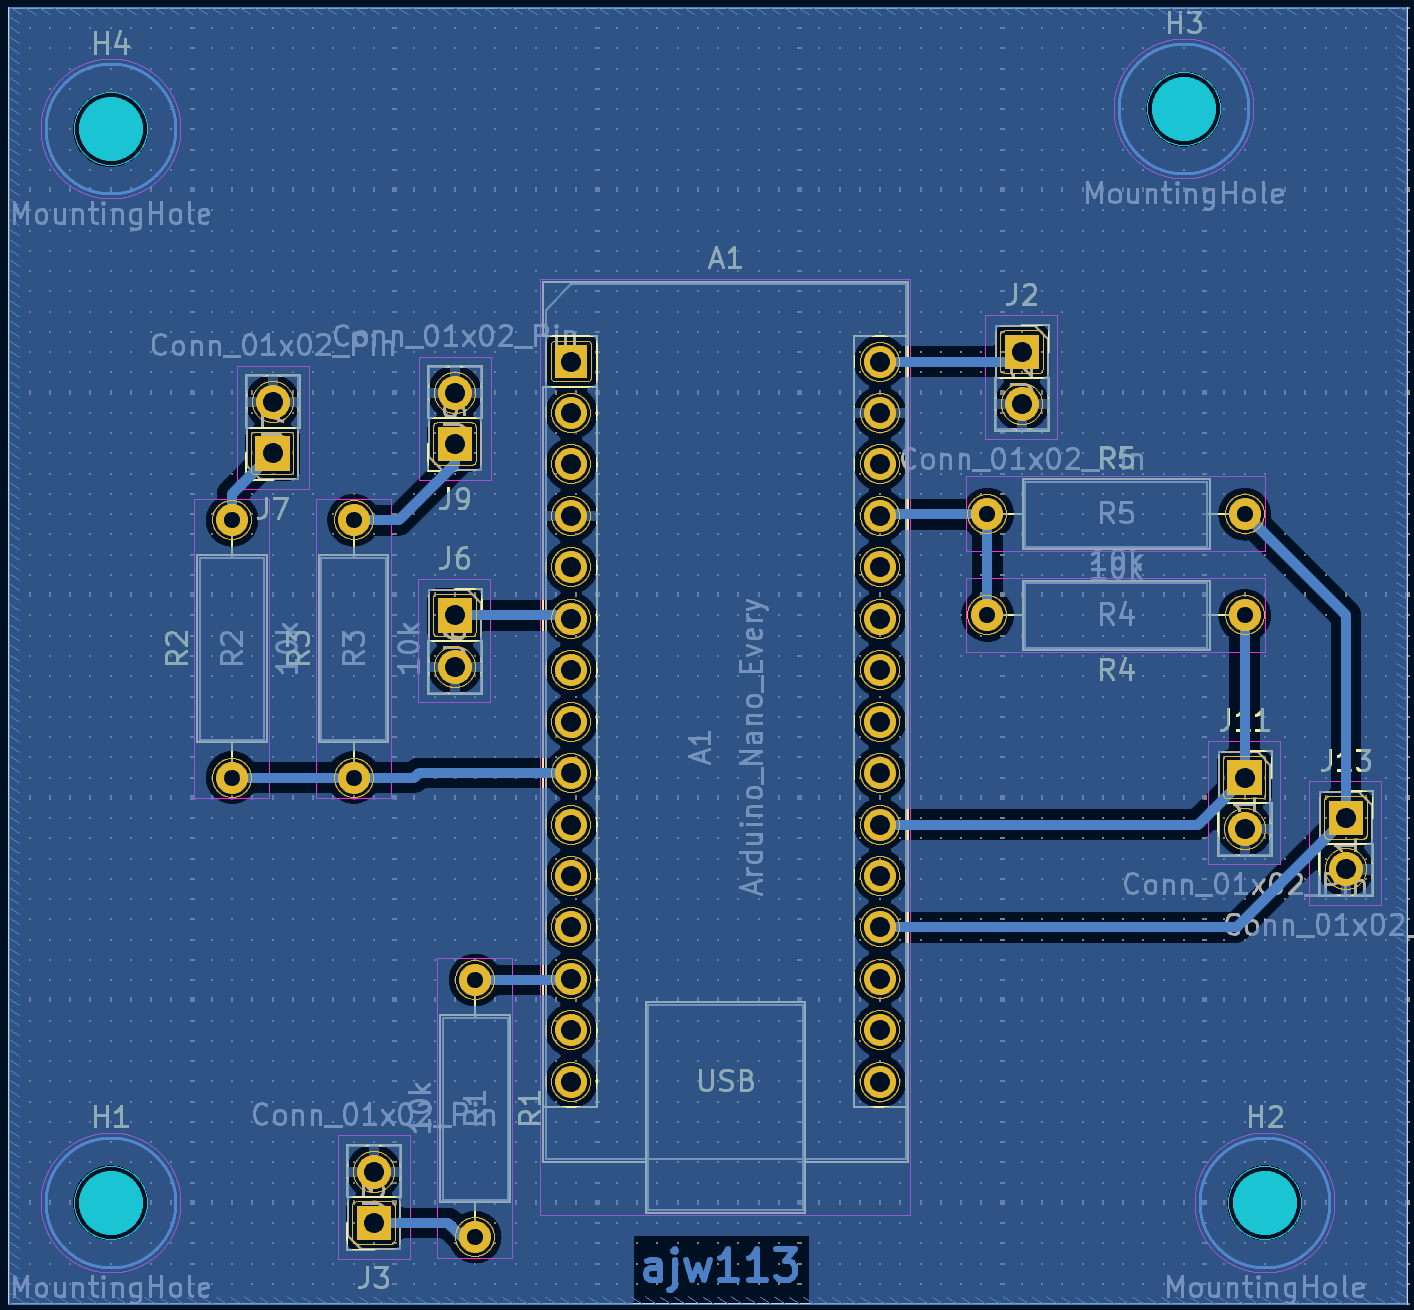Screen dimensions: 1414x1310
Task: Select the right pad of resistor R5
Action: pyautogui.click(x=1245, y=514)
